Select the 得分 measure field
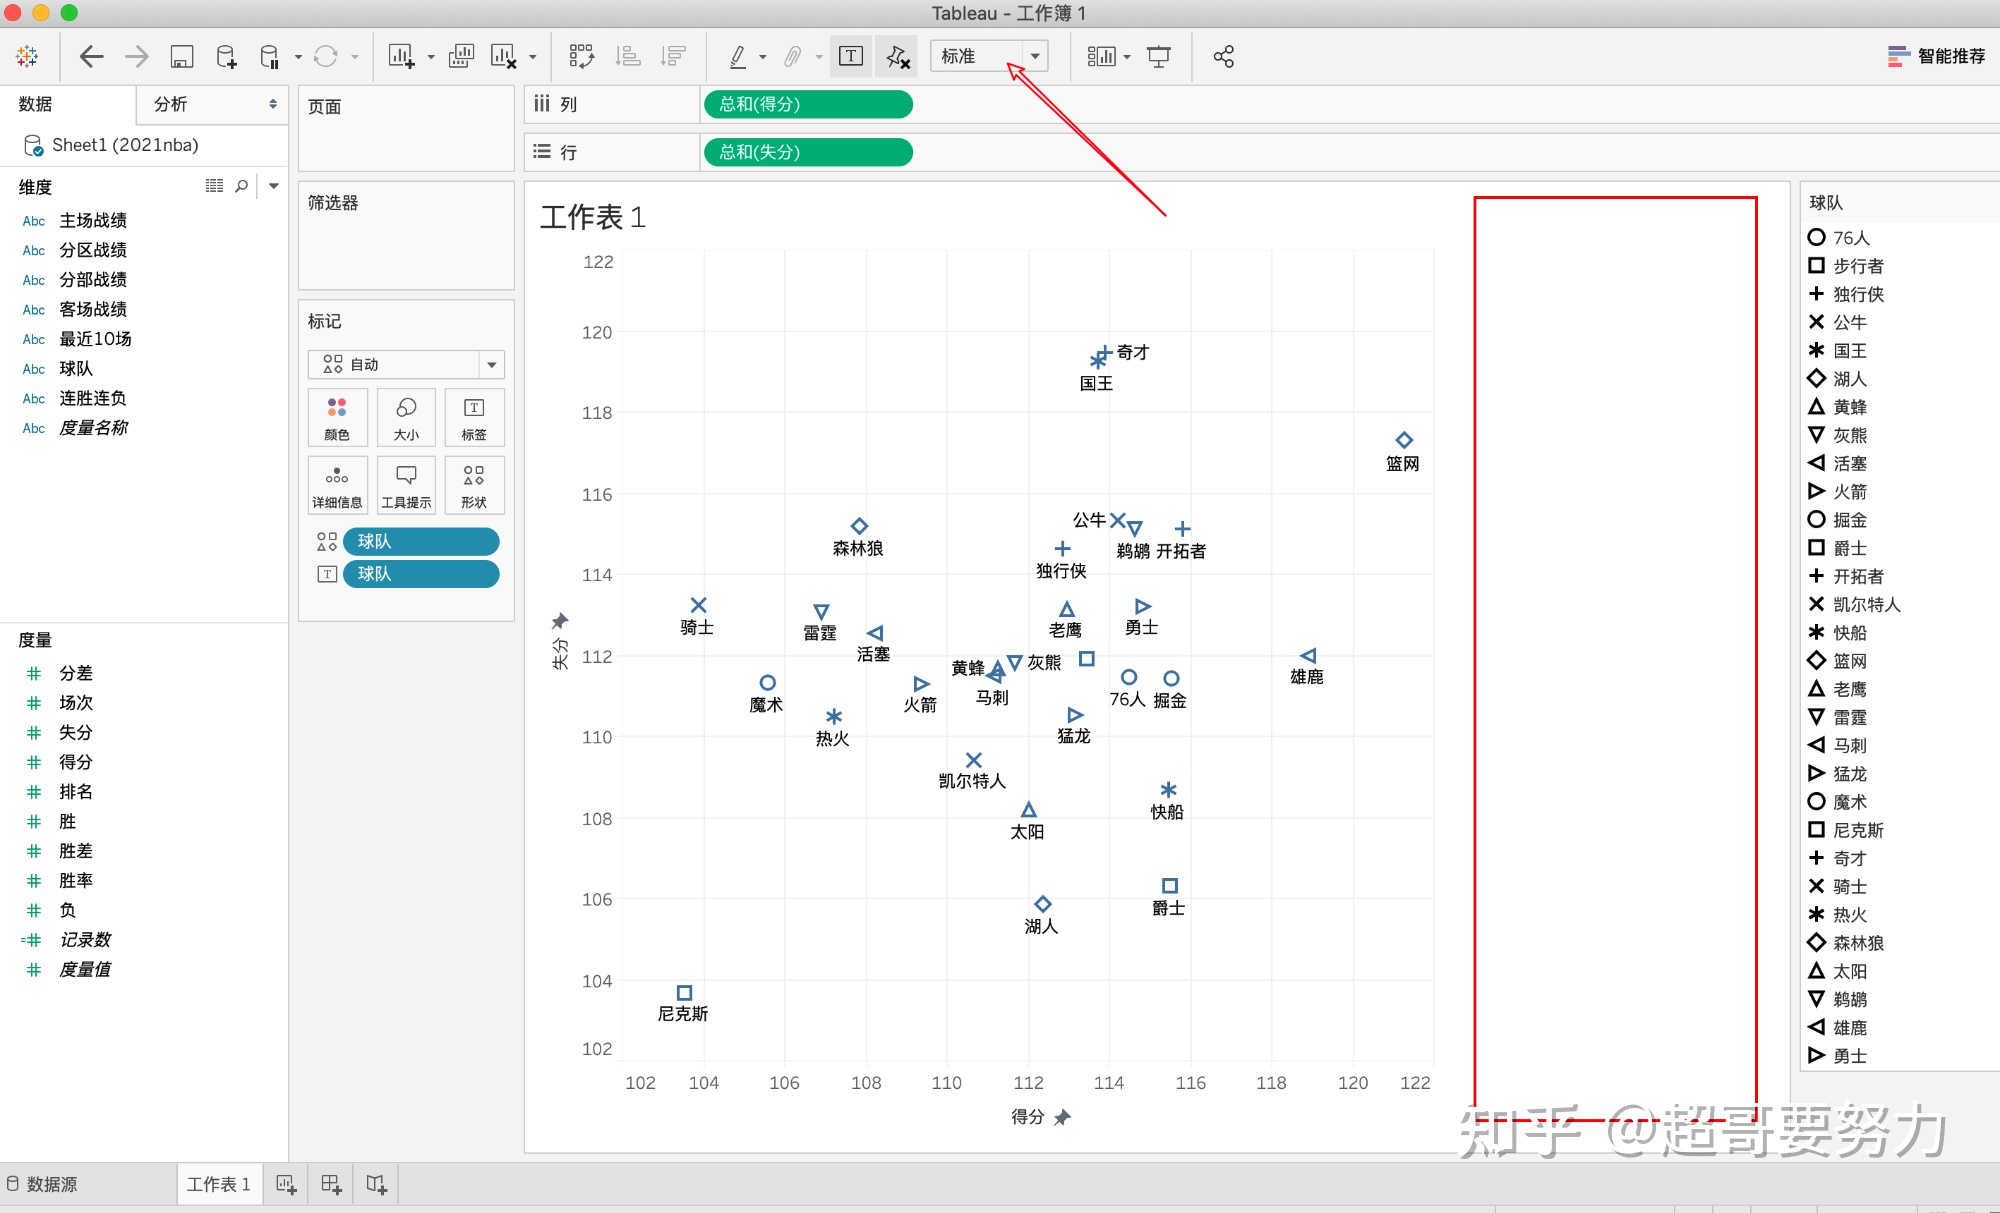This screenshot has width=2000, height=1213. point(76,762)
